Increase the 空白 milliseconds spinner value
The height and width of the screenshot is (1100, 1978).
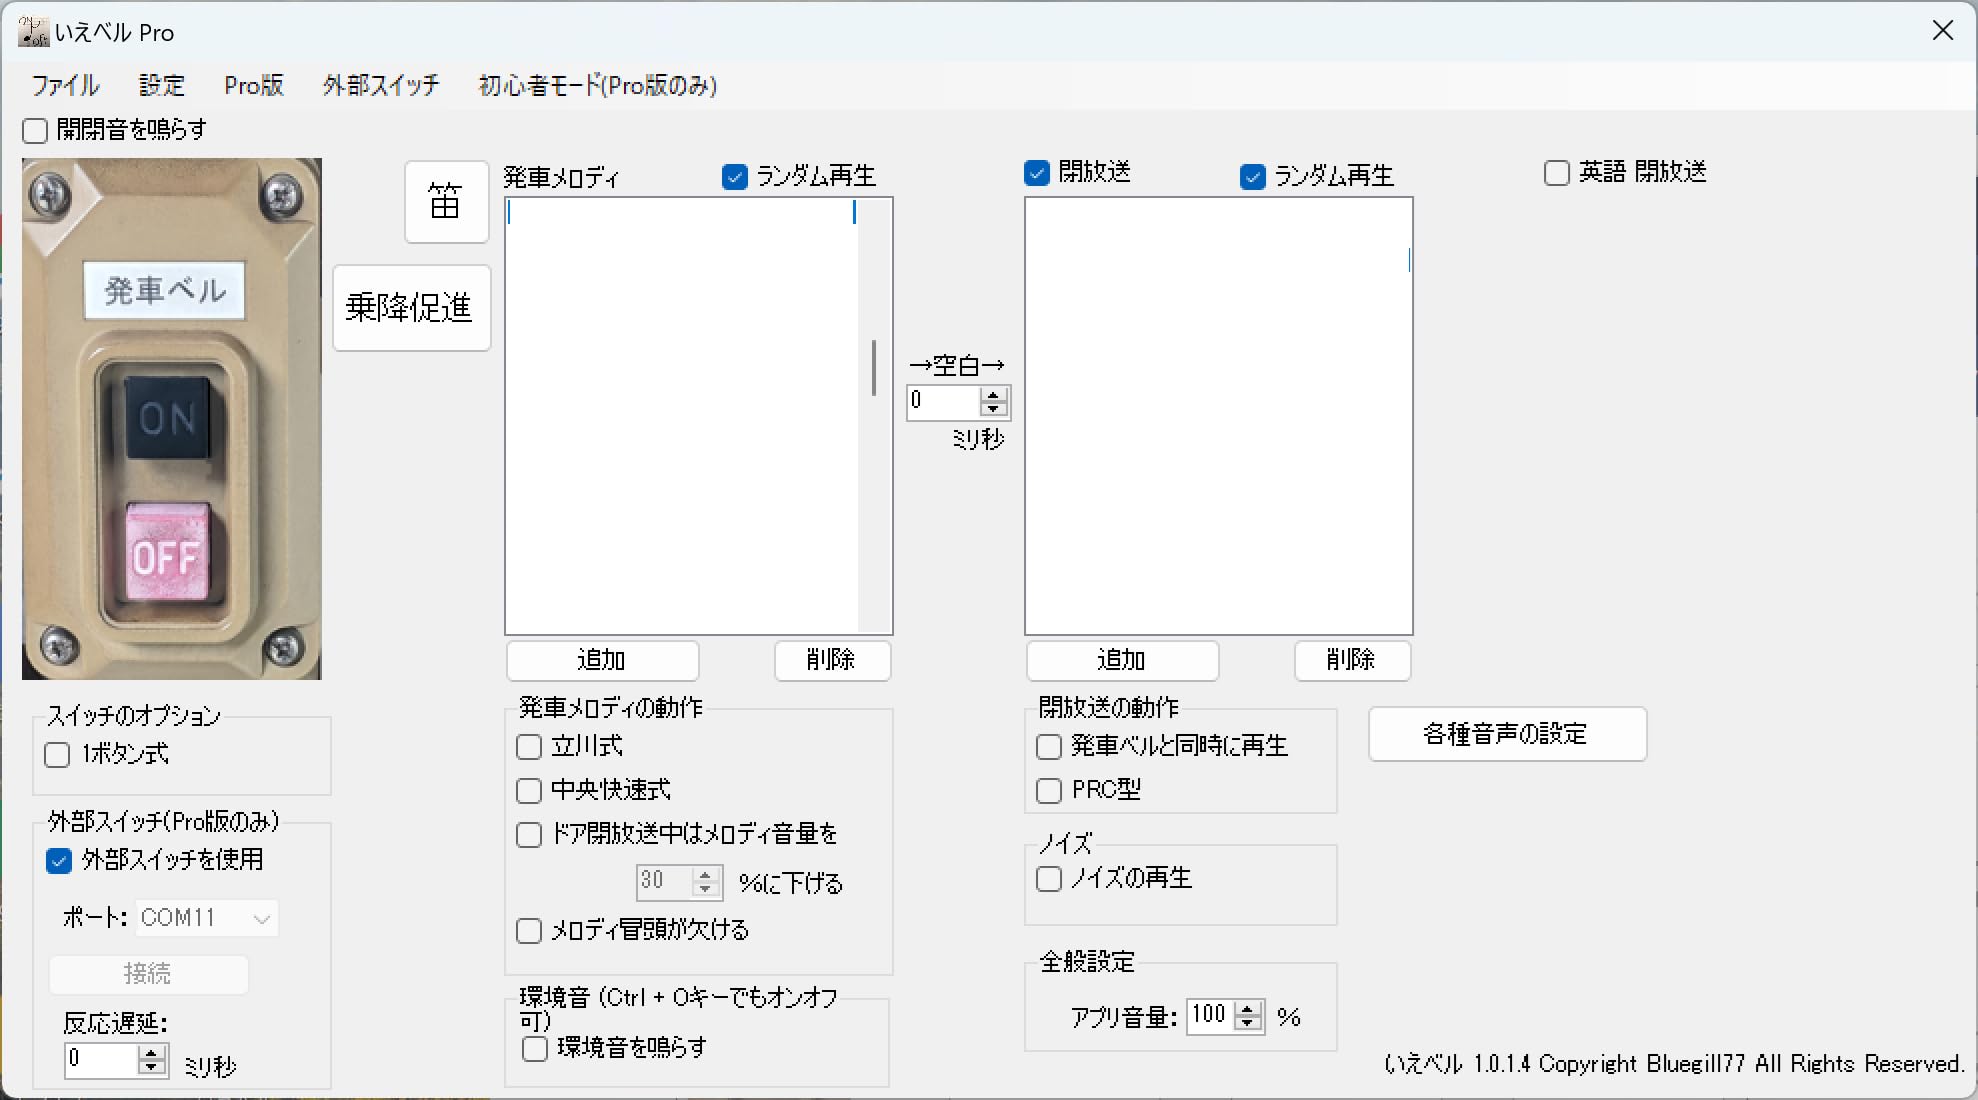point(993,395)
